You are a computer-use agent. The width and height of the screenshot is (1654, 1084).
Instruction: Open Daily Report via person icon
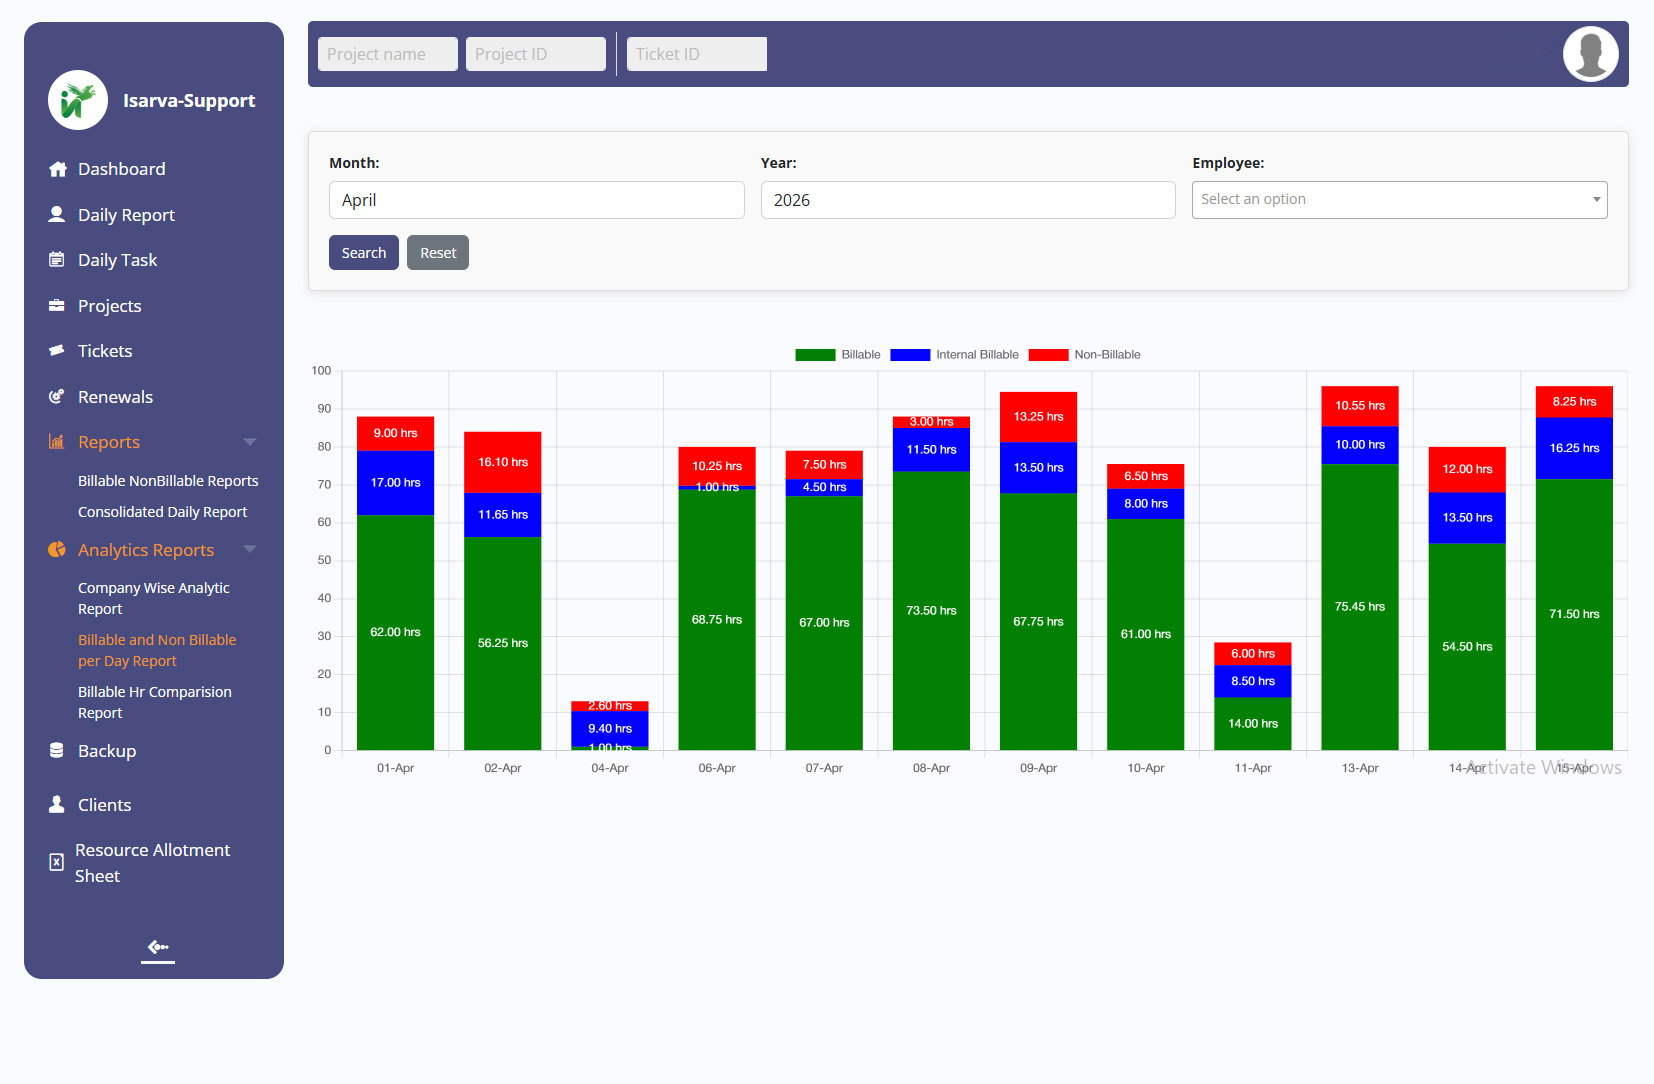57,214
